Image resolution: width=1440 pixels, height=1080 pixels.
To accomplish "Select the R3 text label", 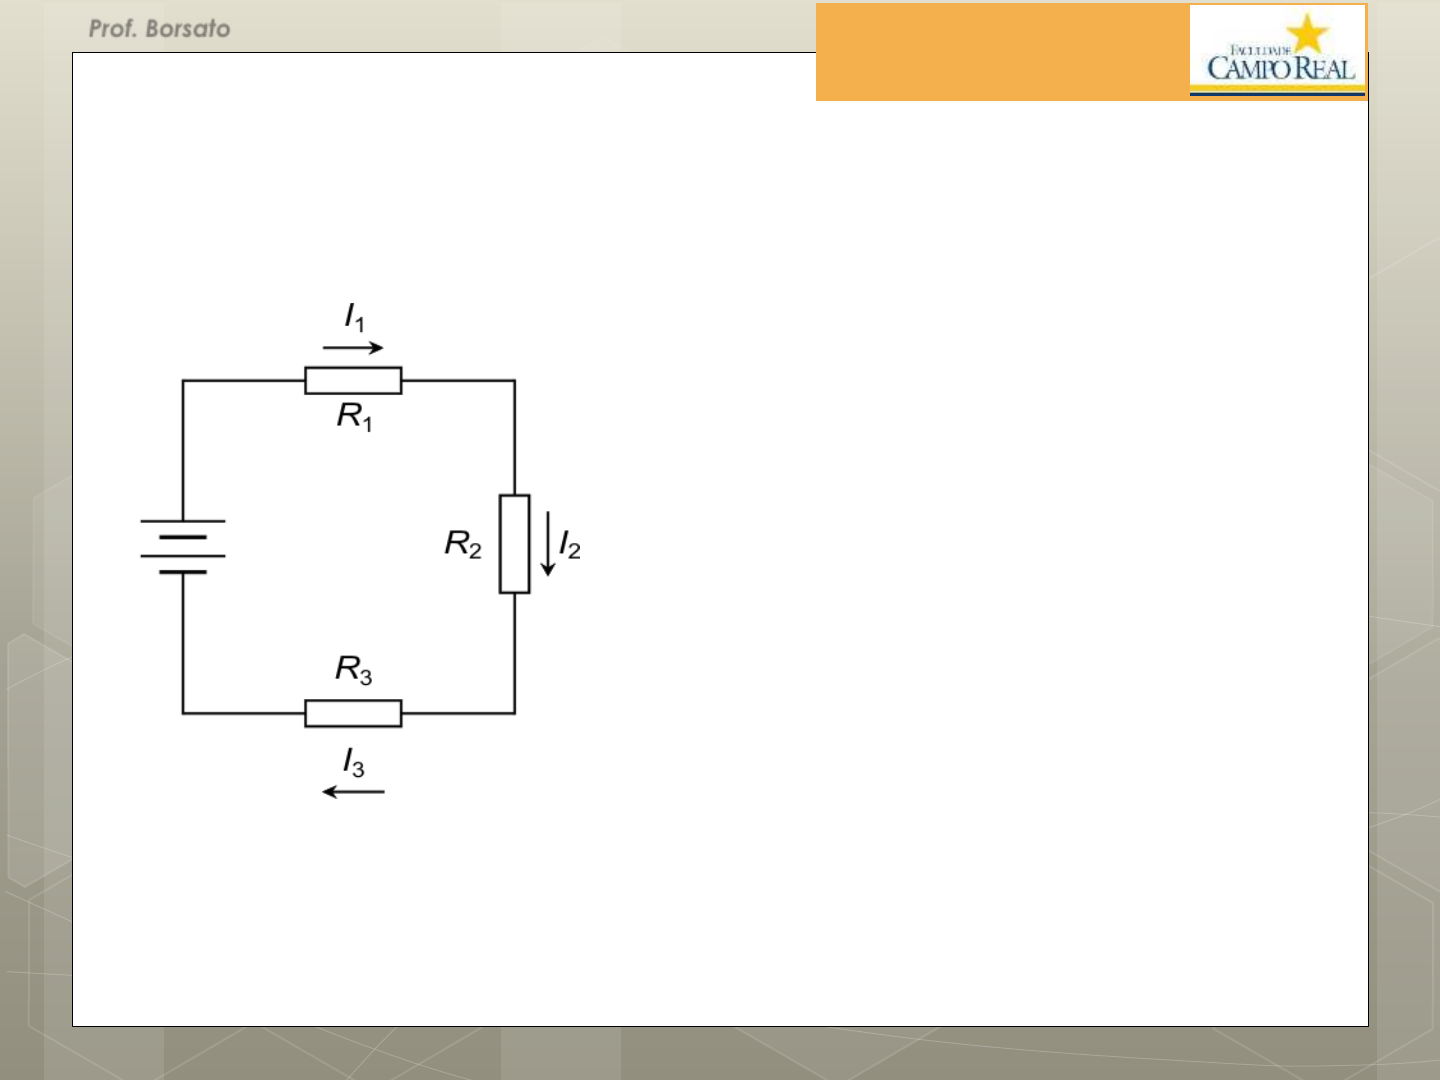I will [353, 669].
